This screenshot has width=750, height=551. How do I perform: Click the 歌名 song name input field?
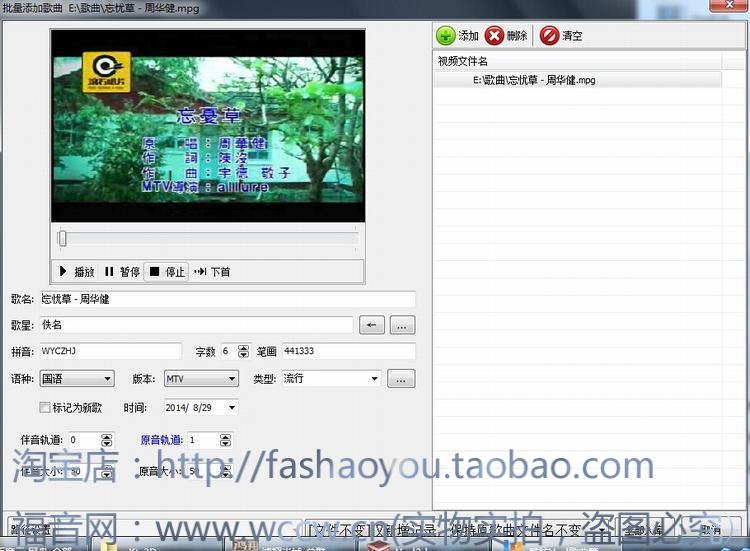(x=227, y=299)
